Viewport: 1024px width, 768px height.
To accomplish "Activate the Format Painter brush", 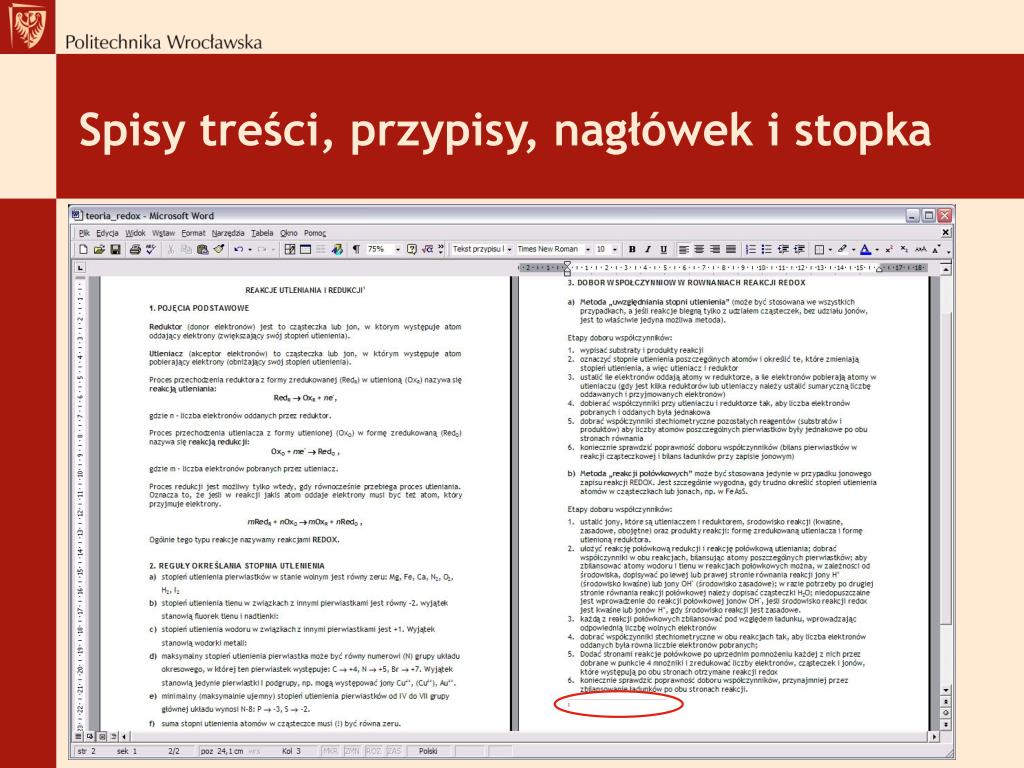I will pyautogui.click(x=218, y=249).
